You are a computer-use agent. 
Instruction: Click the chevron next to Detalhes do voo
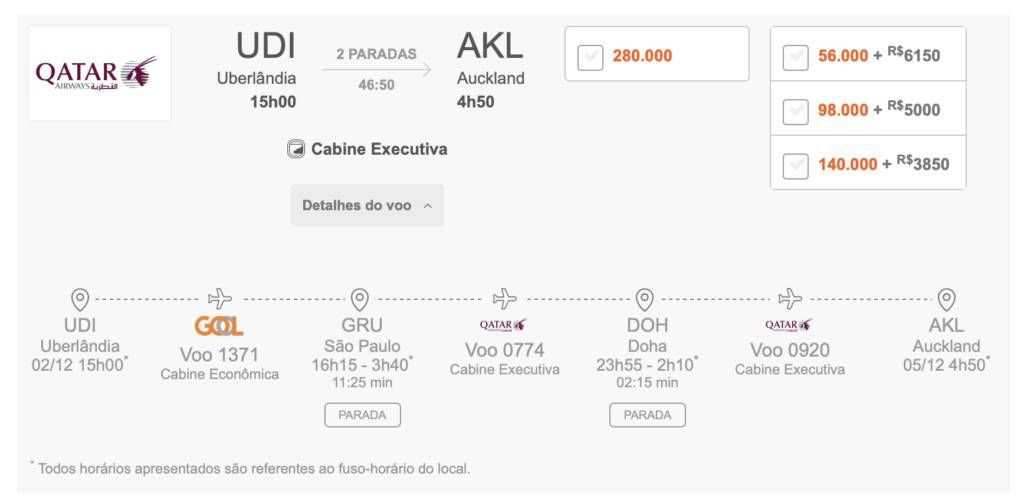[x=428, y=206]
